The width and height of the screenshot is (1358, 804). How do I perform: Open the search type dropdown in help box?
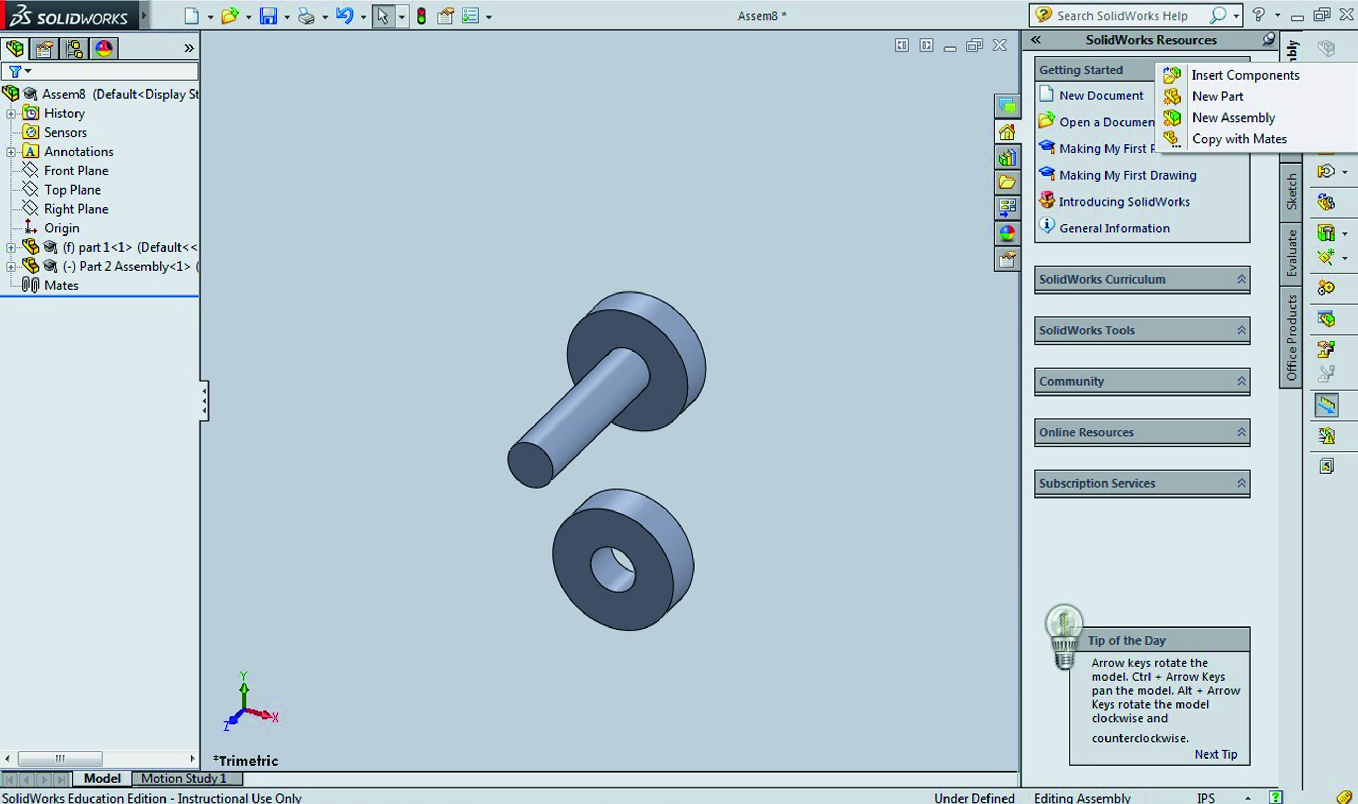click(x=1236, y=16)
